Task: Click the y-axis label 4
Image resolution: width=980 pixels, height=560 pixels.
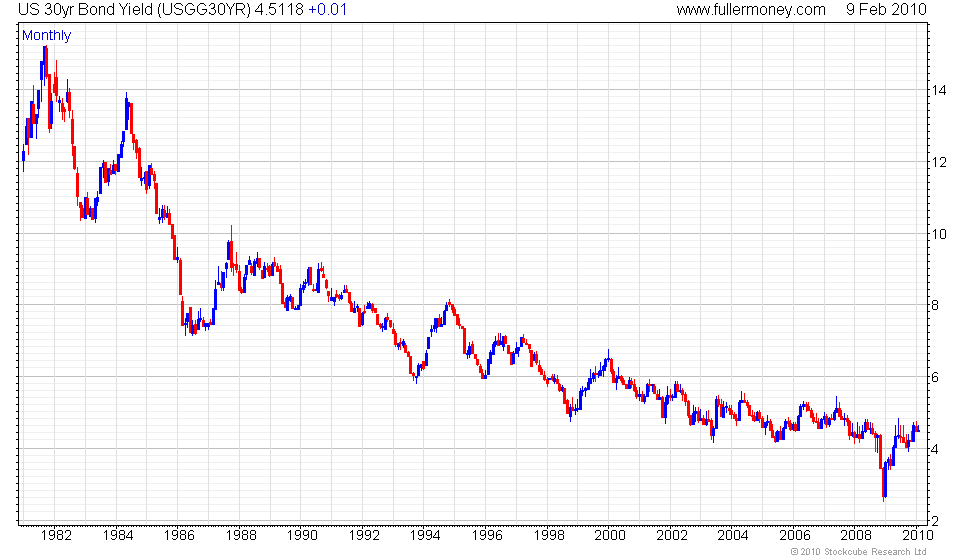Action: click(935, 449)
